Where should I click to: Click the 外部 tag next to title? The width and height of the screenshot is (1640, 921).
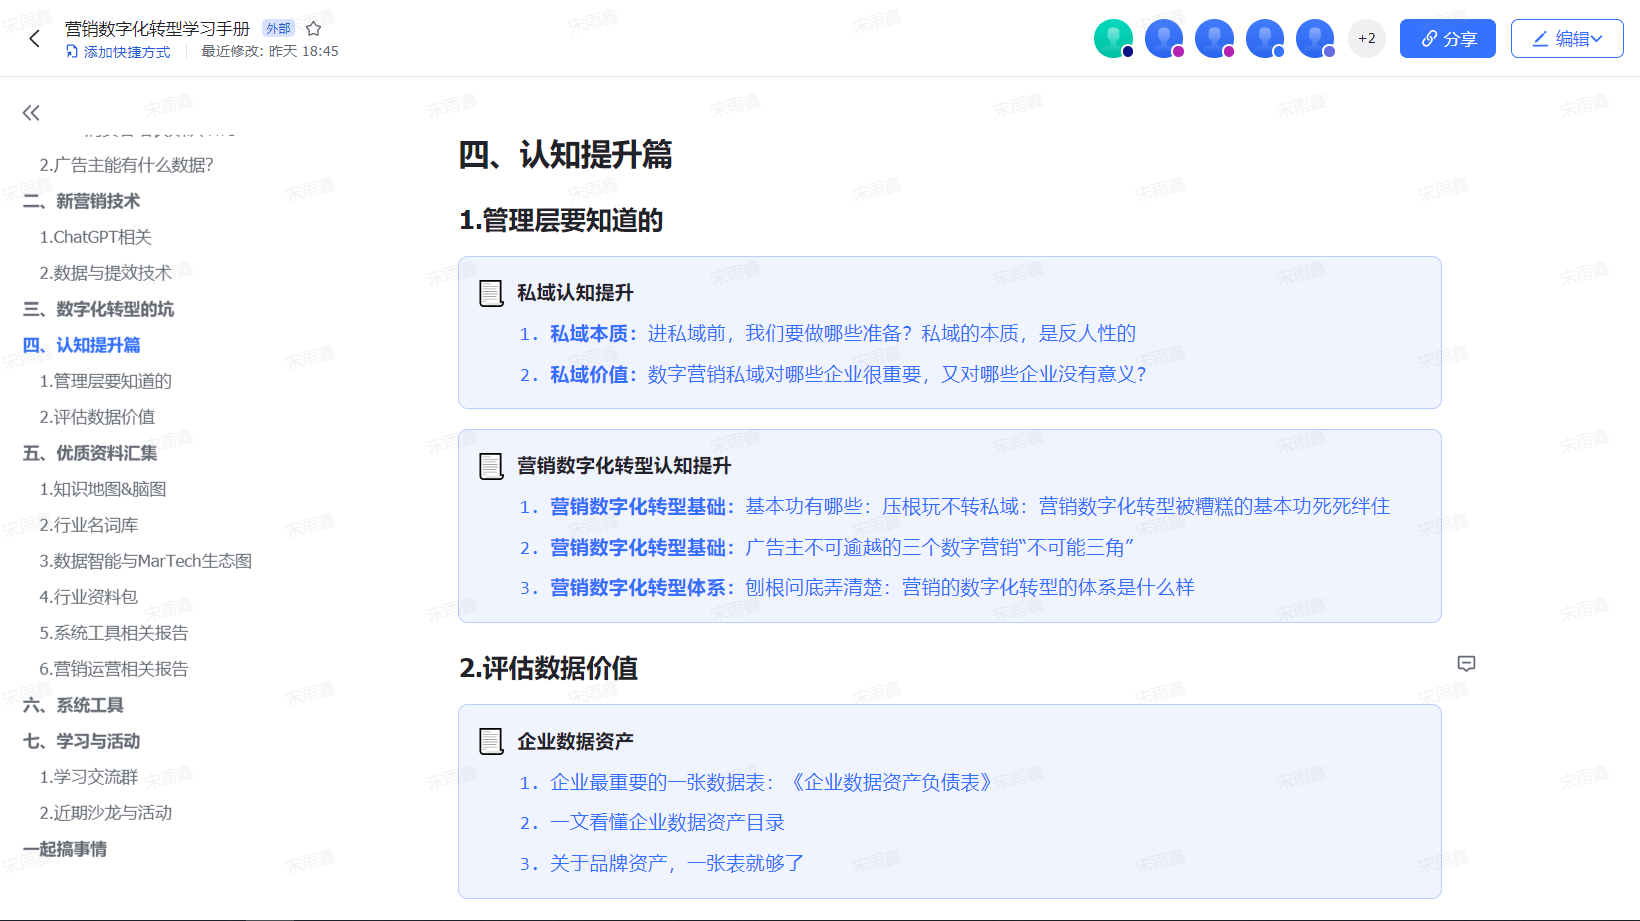278,29
